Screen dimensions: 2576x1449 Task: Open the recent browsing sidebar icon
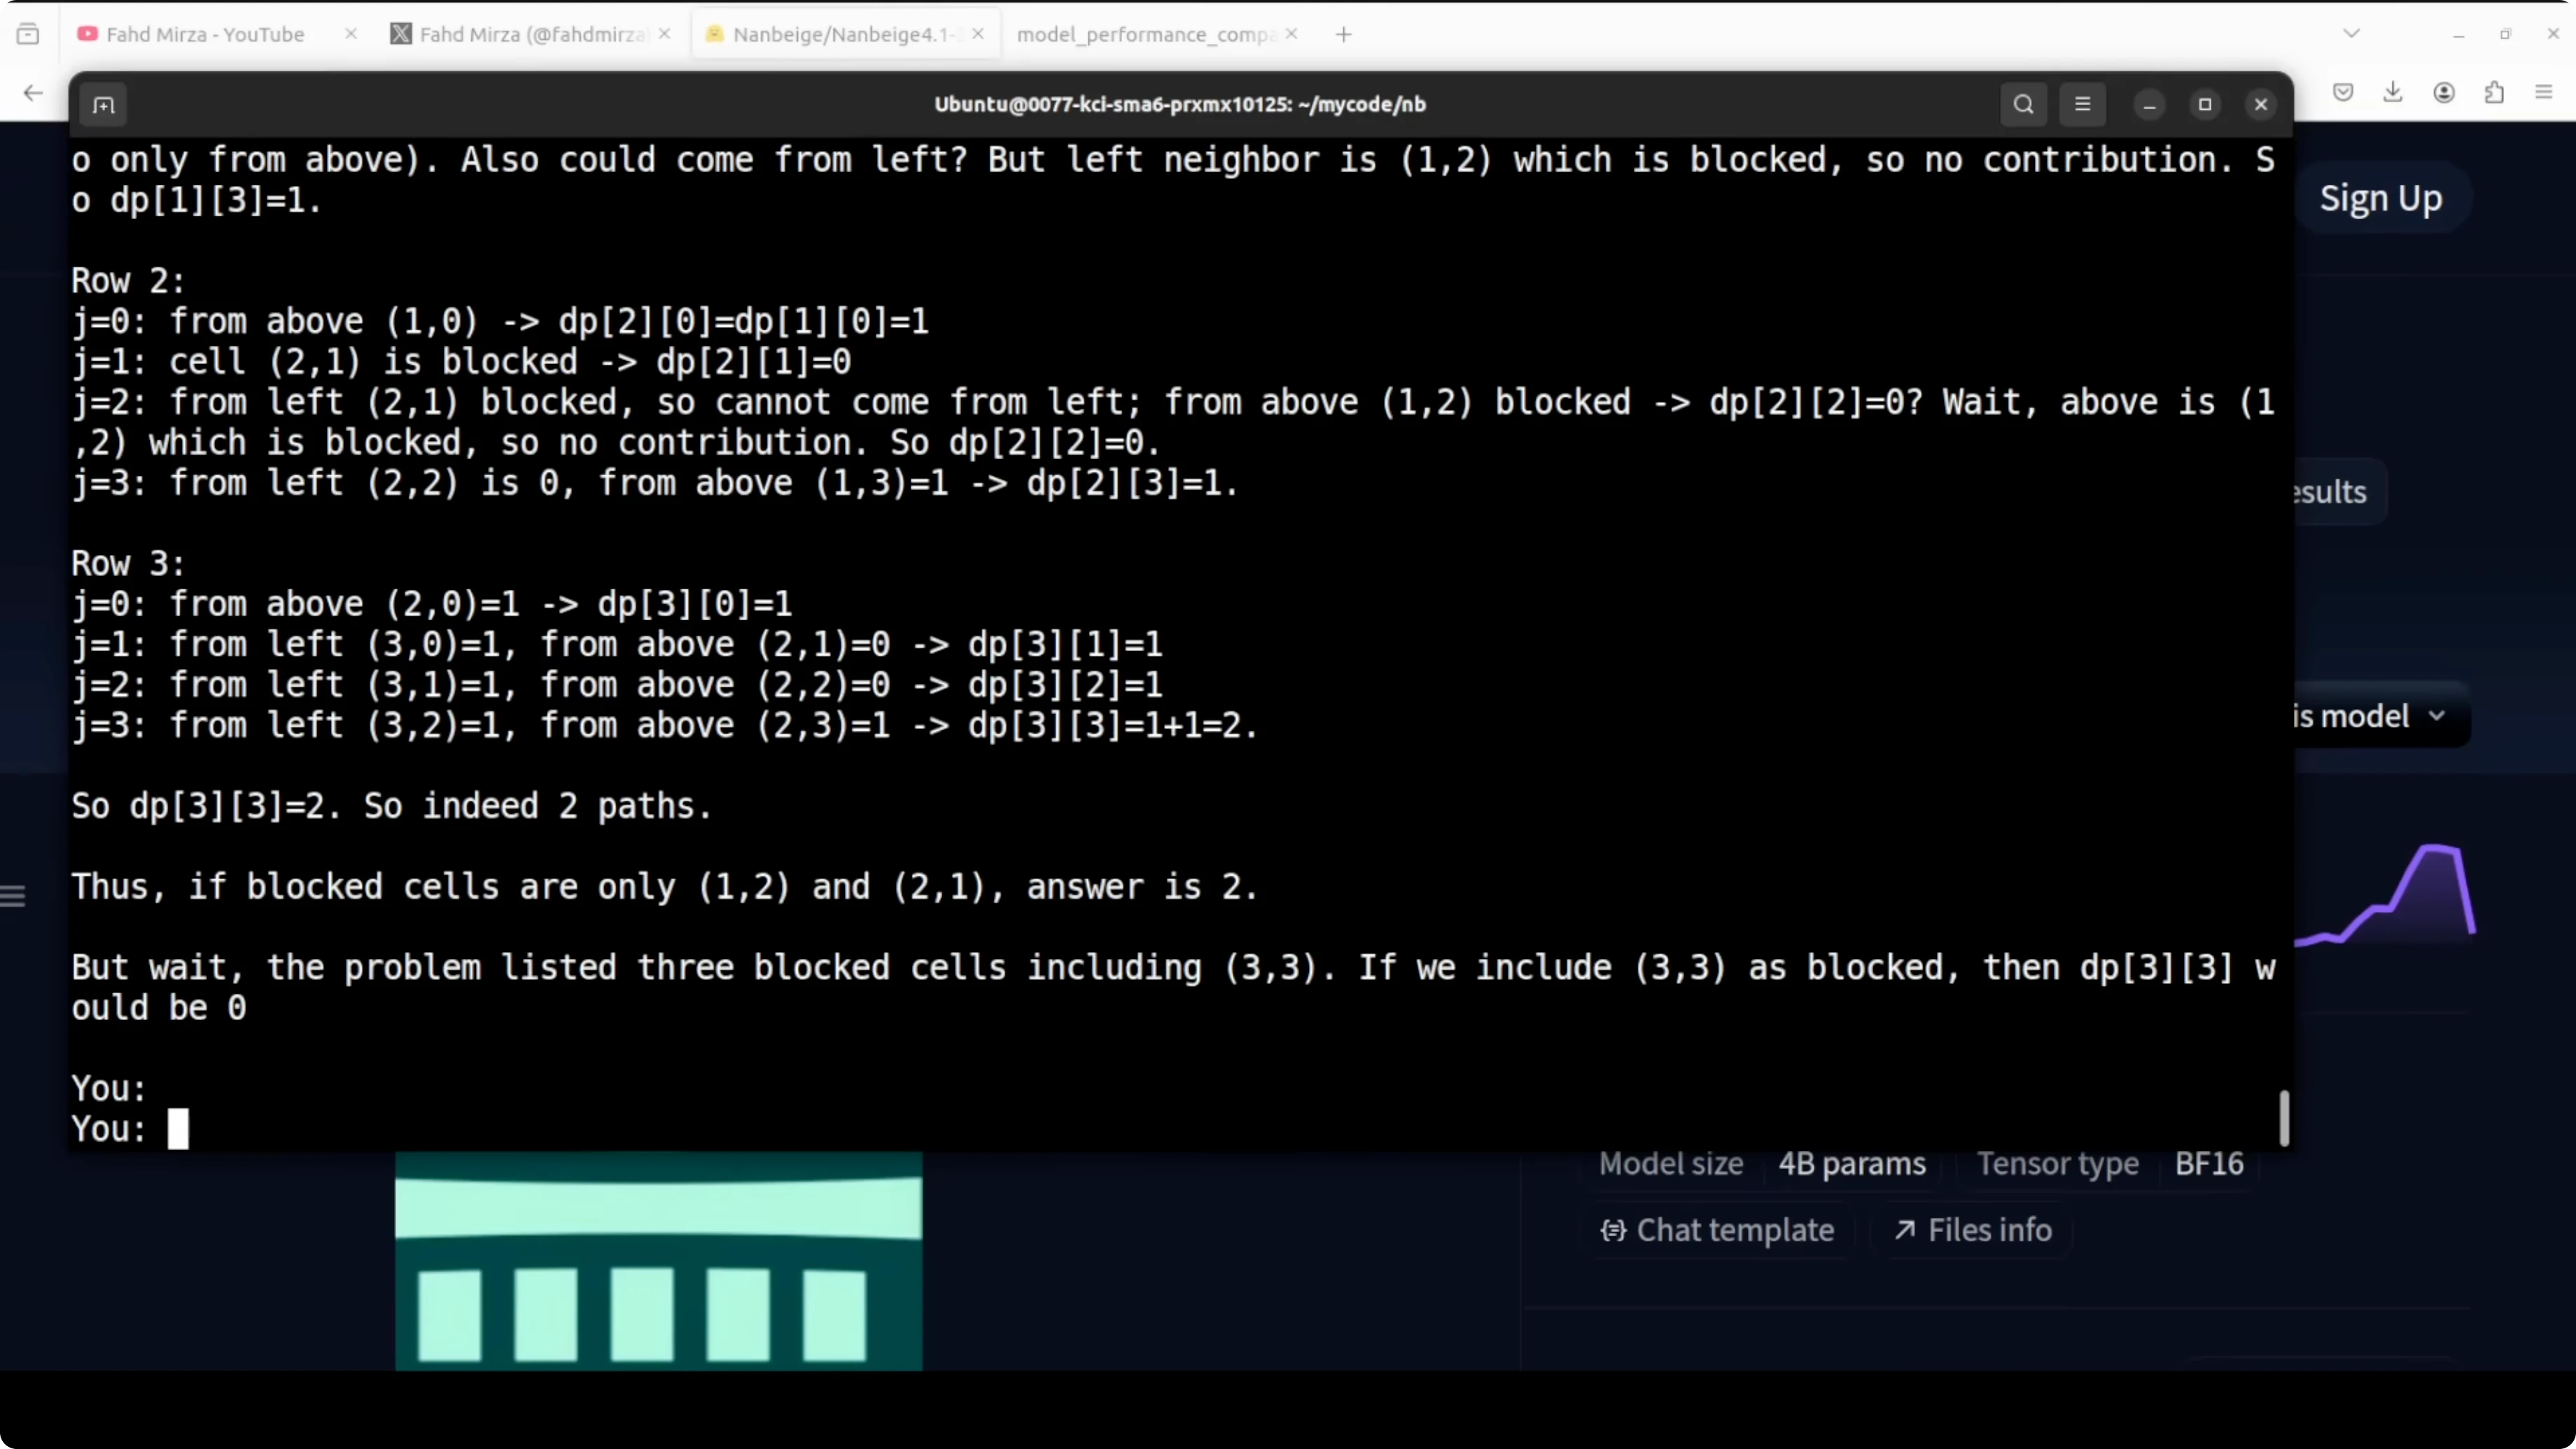[x=28, y=34]
